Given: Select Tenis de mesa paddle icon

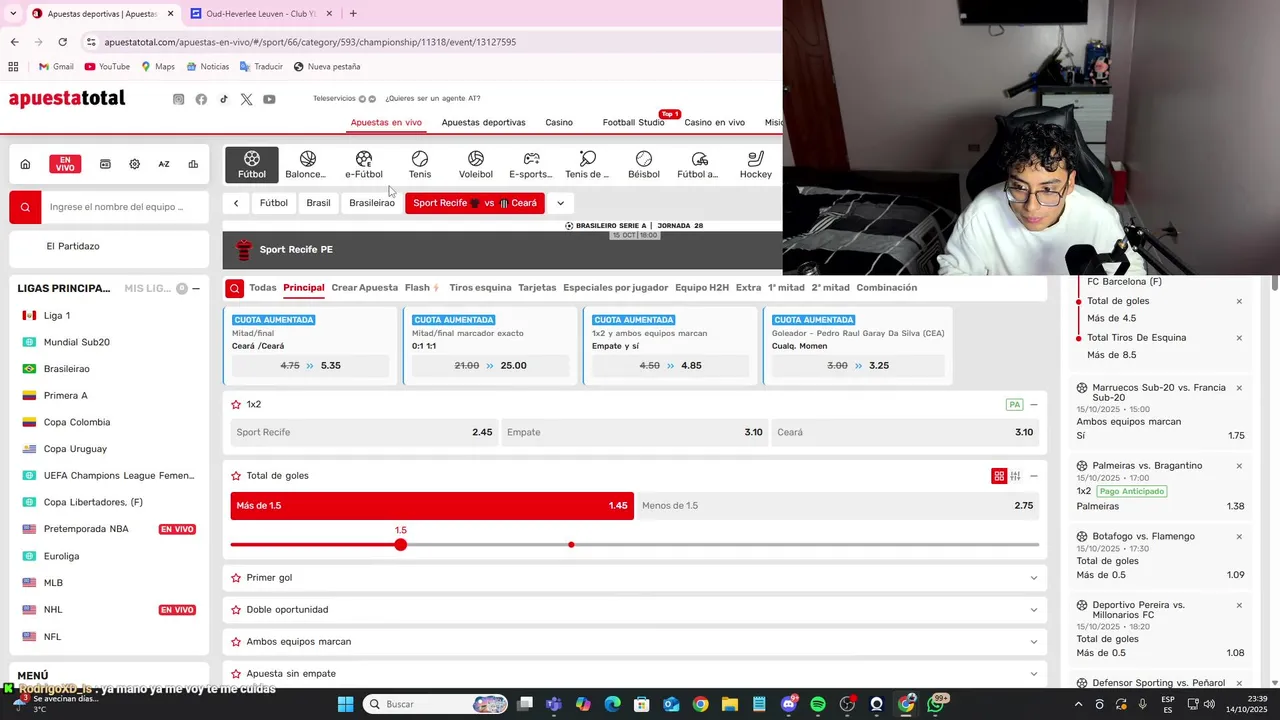Looking at the screenshot, I should 587,165.
